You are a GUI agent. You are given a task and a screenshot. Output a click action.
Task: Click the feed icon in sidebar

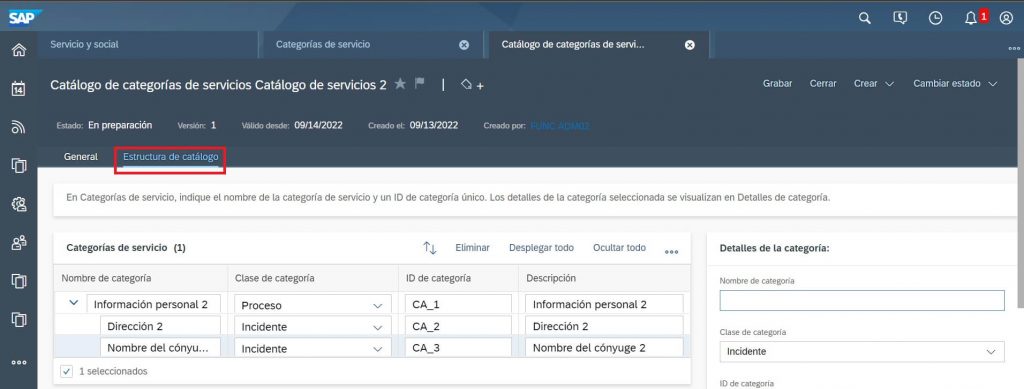19,127
